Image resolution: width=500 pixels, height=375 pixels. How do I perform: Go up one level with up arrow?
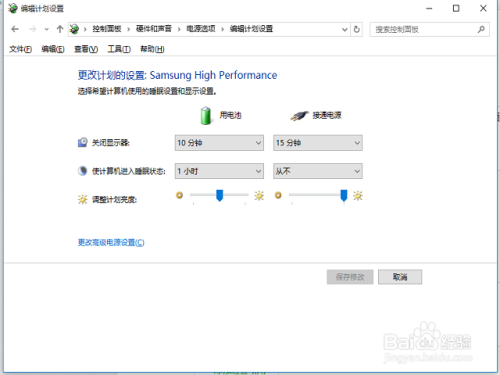click(60, 29)
